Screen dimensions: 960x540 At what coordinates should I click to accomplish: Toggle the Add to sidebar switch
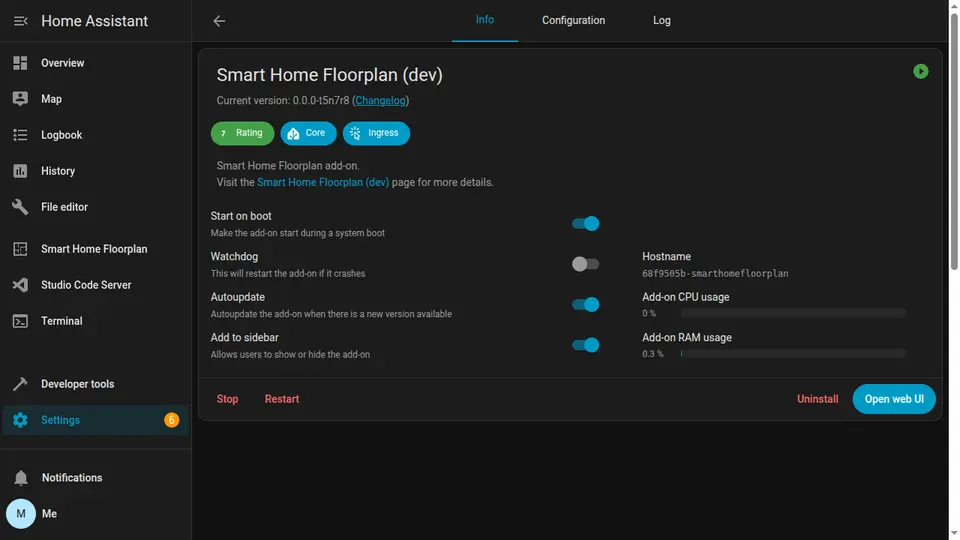pos(585,345)
